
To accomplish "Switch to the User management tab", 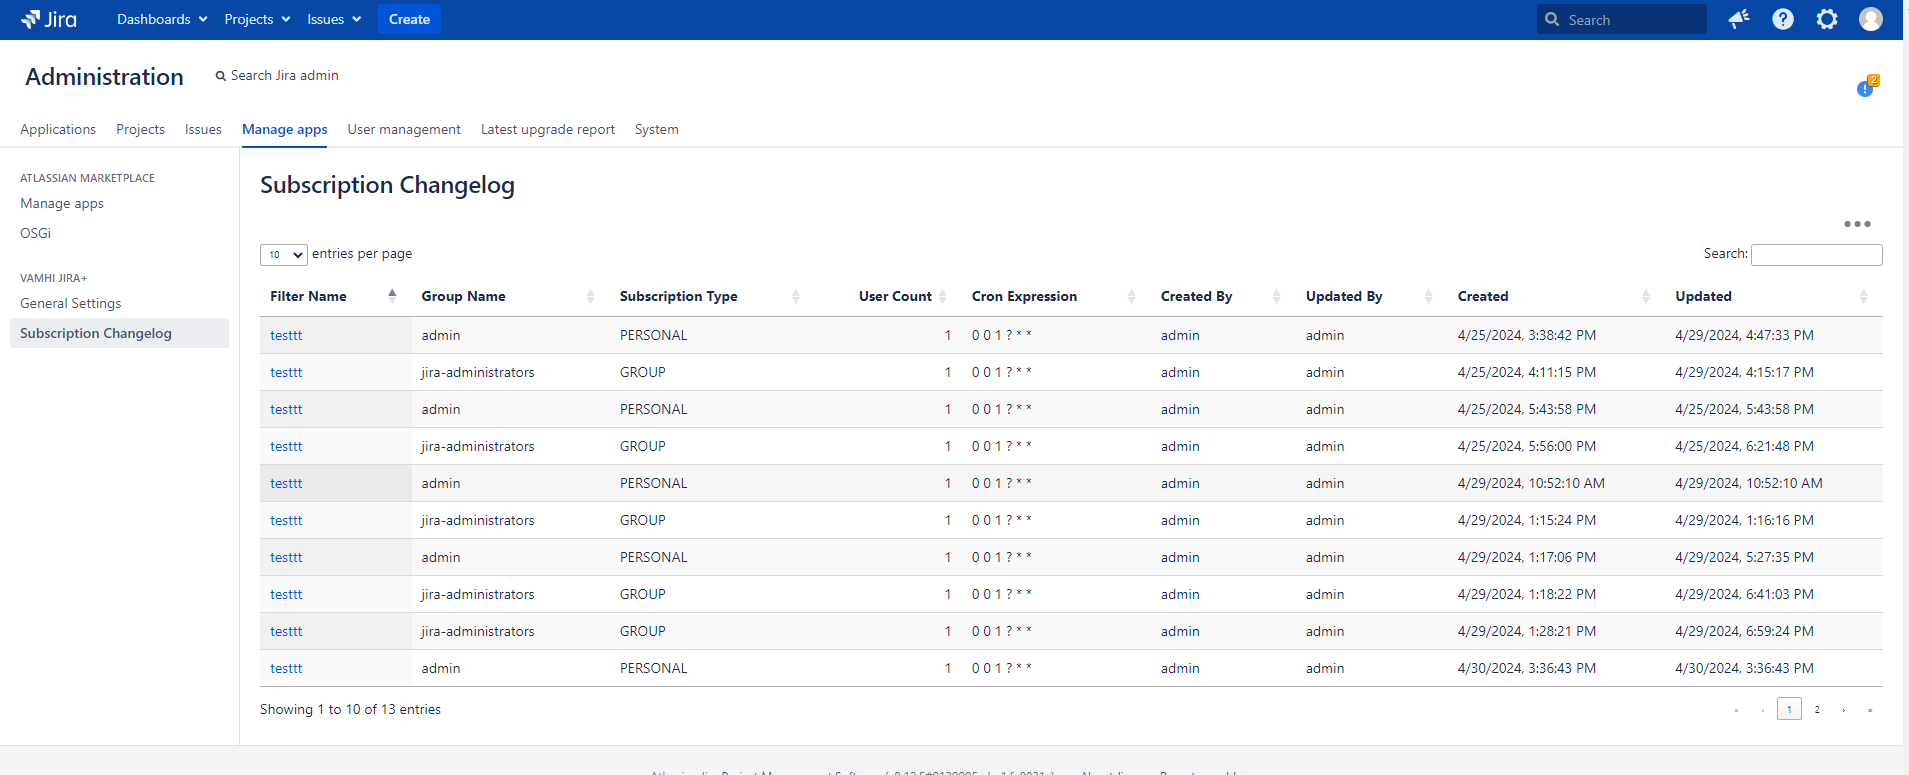I will (x=404, y=129).
